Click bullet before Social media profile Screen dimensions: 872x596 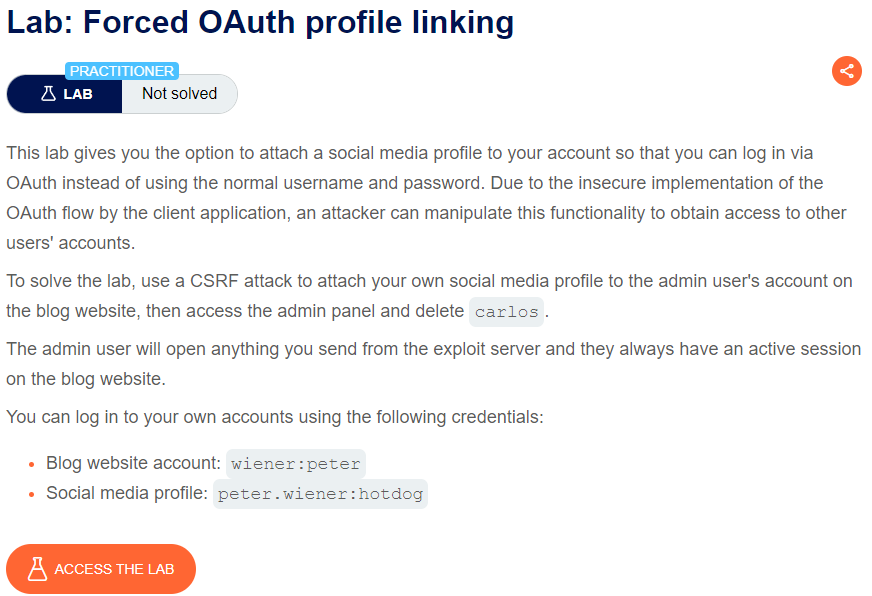(32, 494)
